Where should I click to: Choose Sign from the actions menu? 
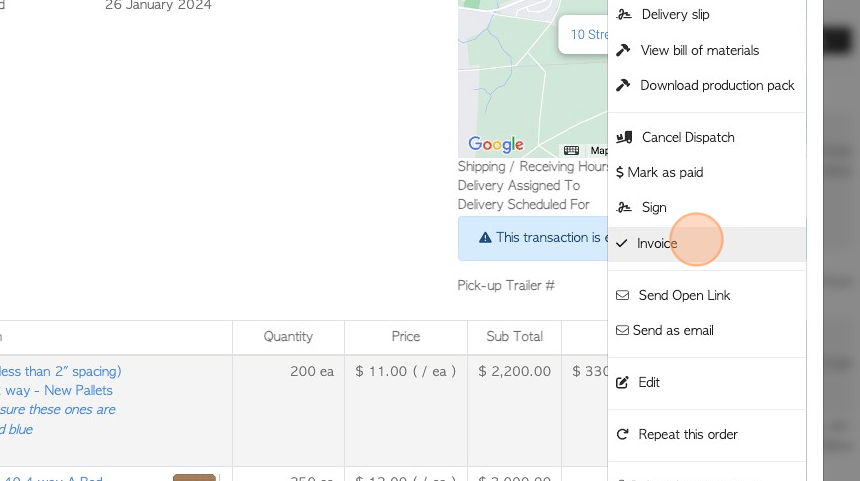(654, 207)
